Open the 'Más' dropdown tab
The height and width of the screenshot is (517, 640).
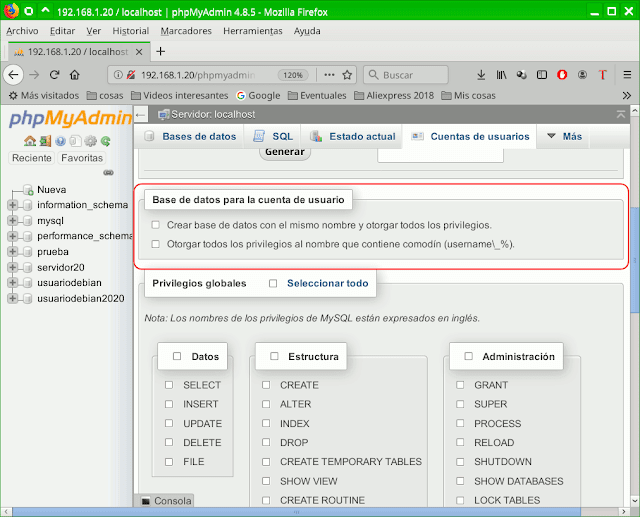tap(563, 136)
